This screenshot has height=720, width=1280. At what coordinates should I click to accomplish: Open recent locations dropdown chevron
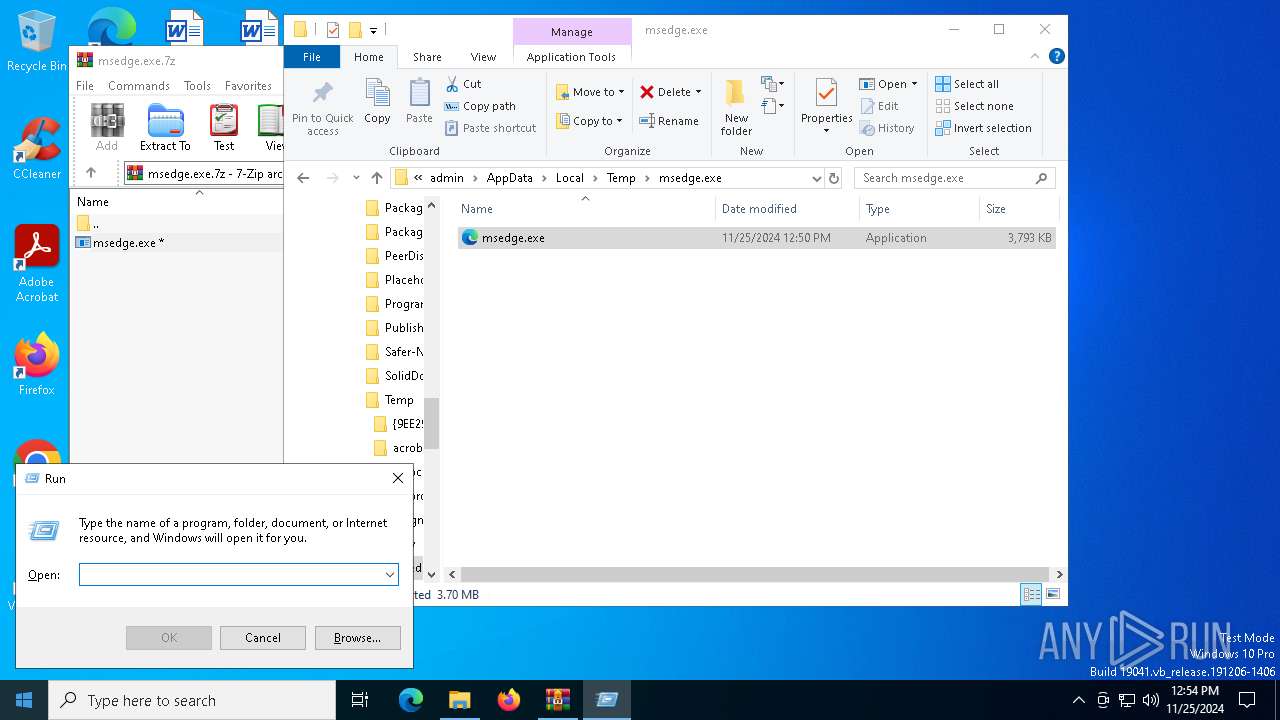[356, 178]
